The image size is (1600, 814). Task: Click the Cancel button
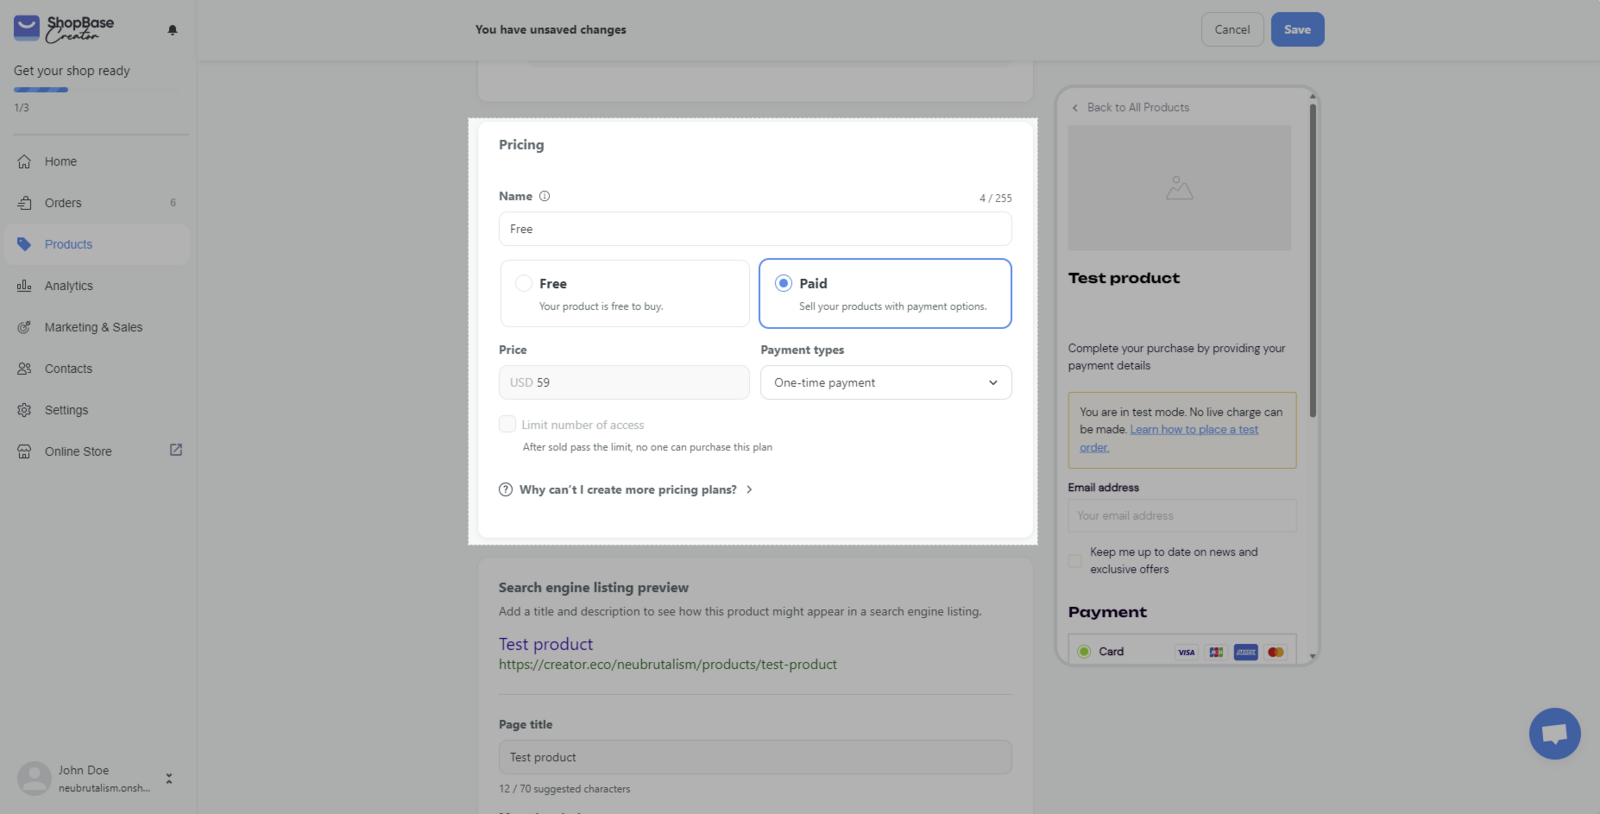tap(1232, 29)
